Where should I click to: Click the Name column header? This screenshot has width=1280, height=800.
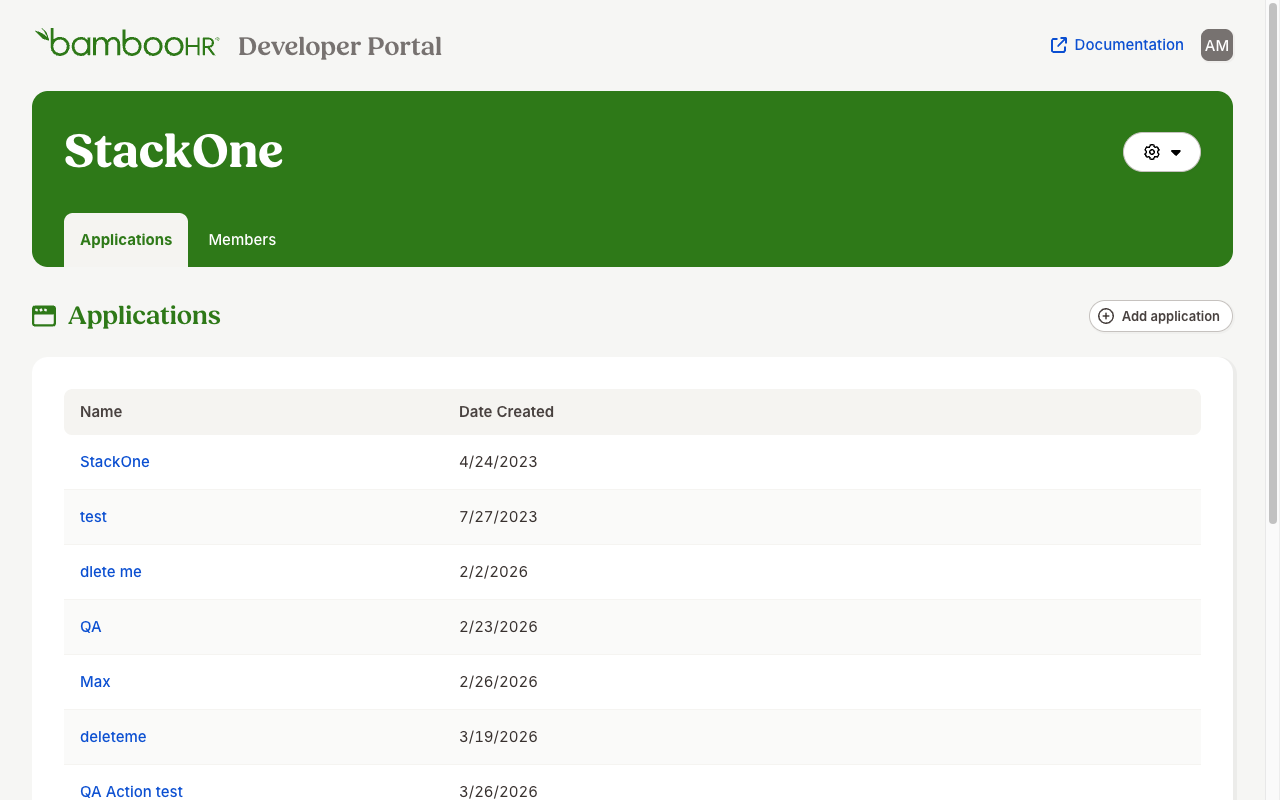101,412
